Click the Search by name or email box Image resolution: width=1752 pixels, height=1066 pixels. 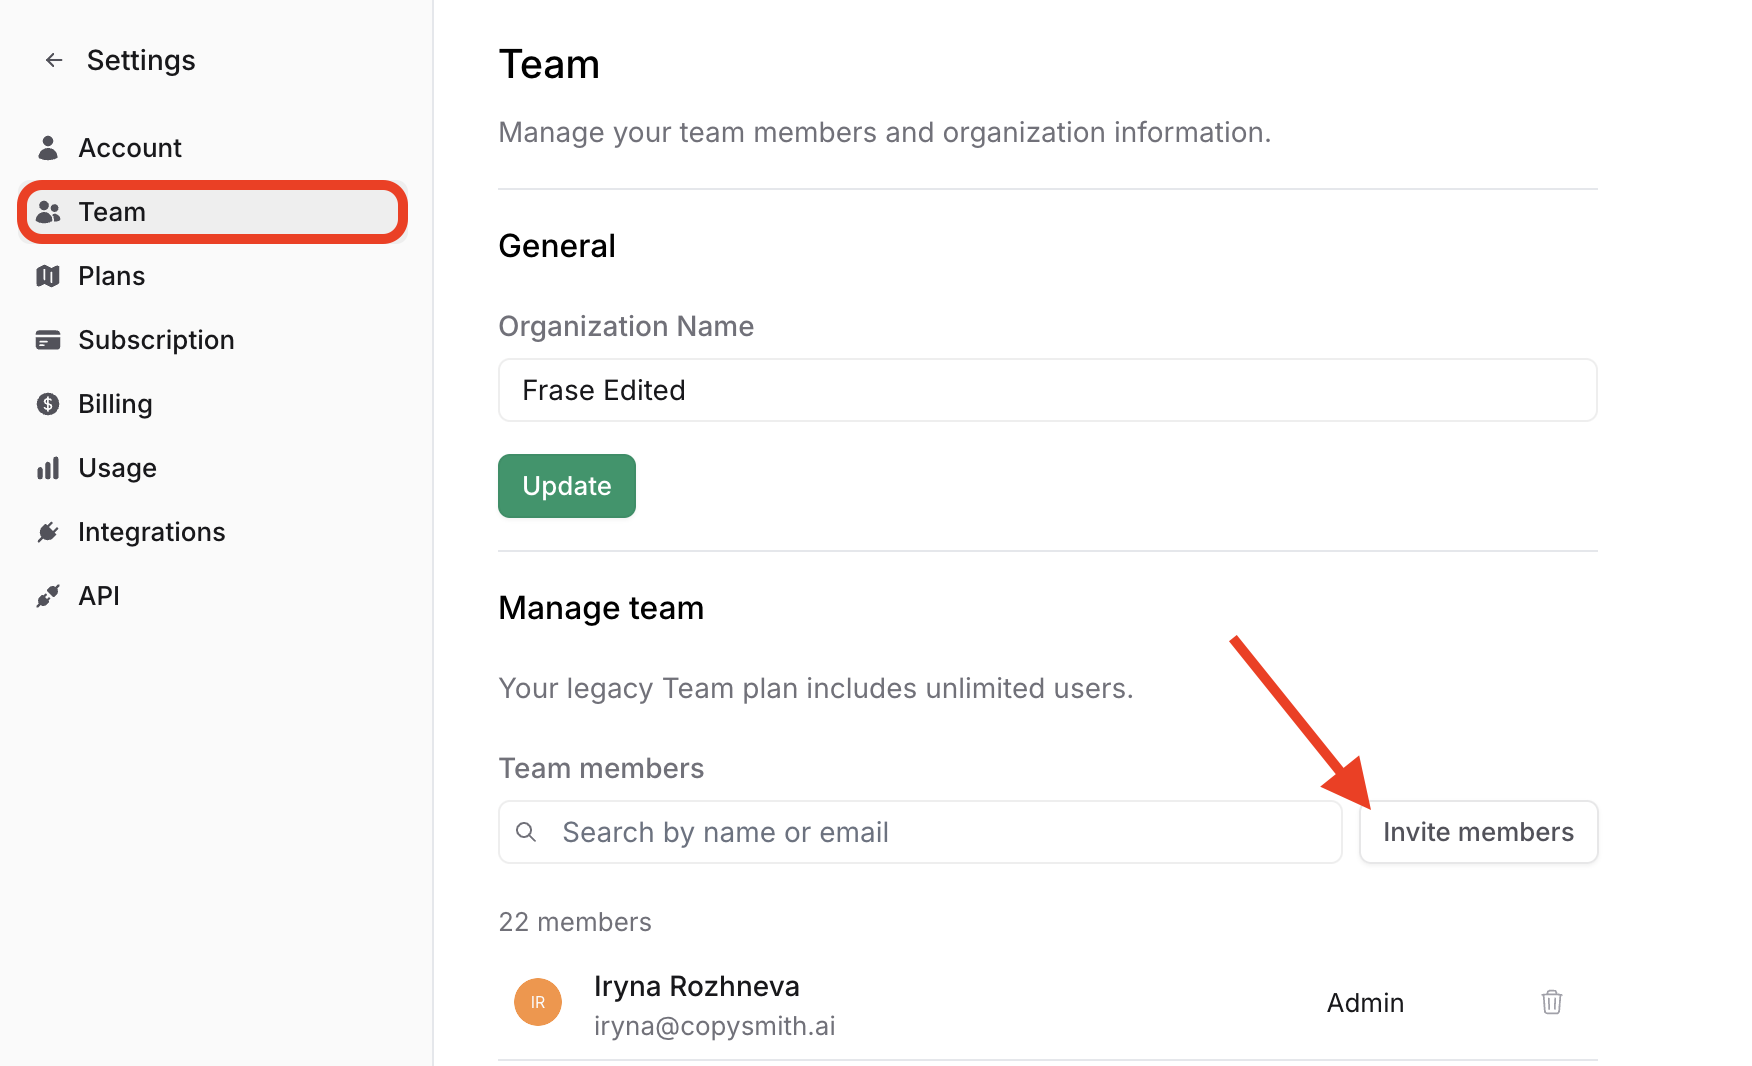pyautogui.click(x=940, y=832)
